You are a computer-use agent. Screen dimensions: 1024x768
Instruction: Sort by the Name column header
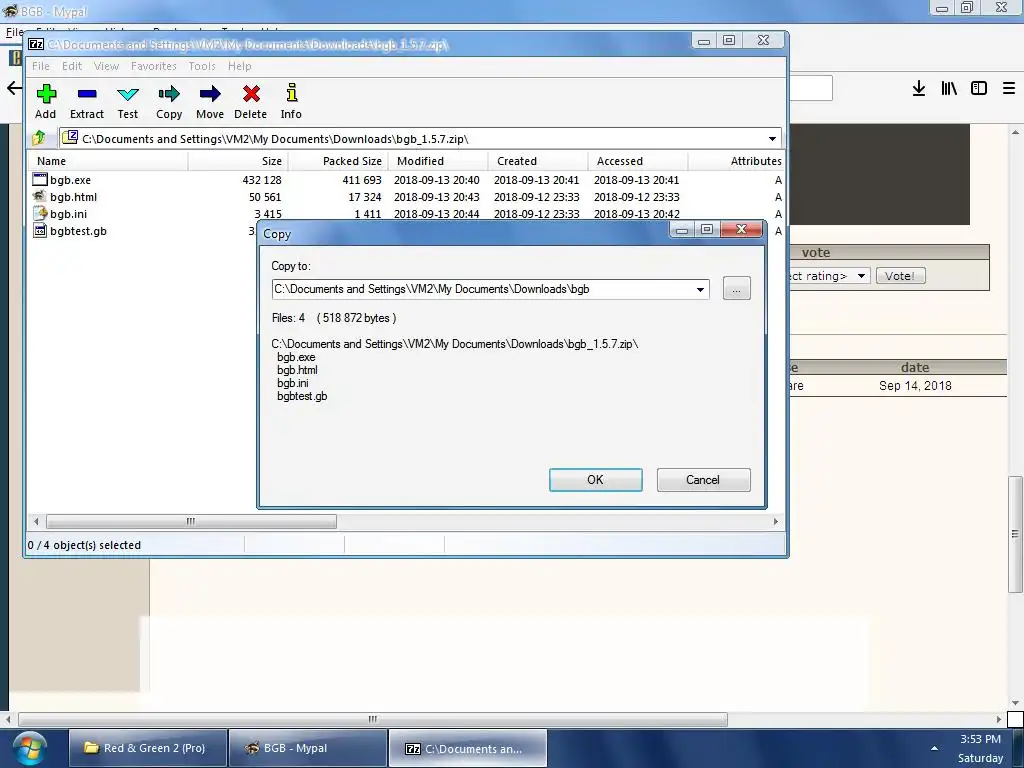click(108, 161)
